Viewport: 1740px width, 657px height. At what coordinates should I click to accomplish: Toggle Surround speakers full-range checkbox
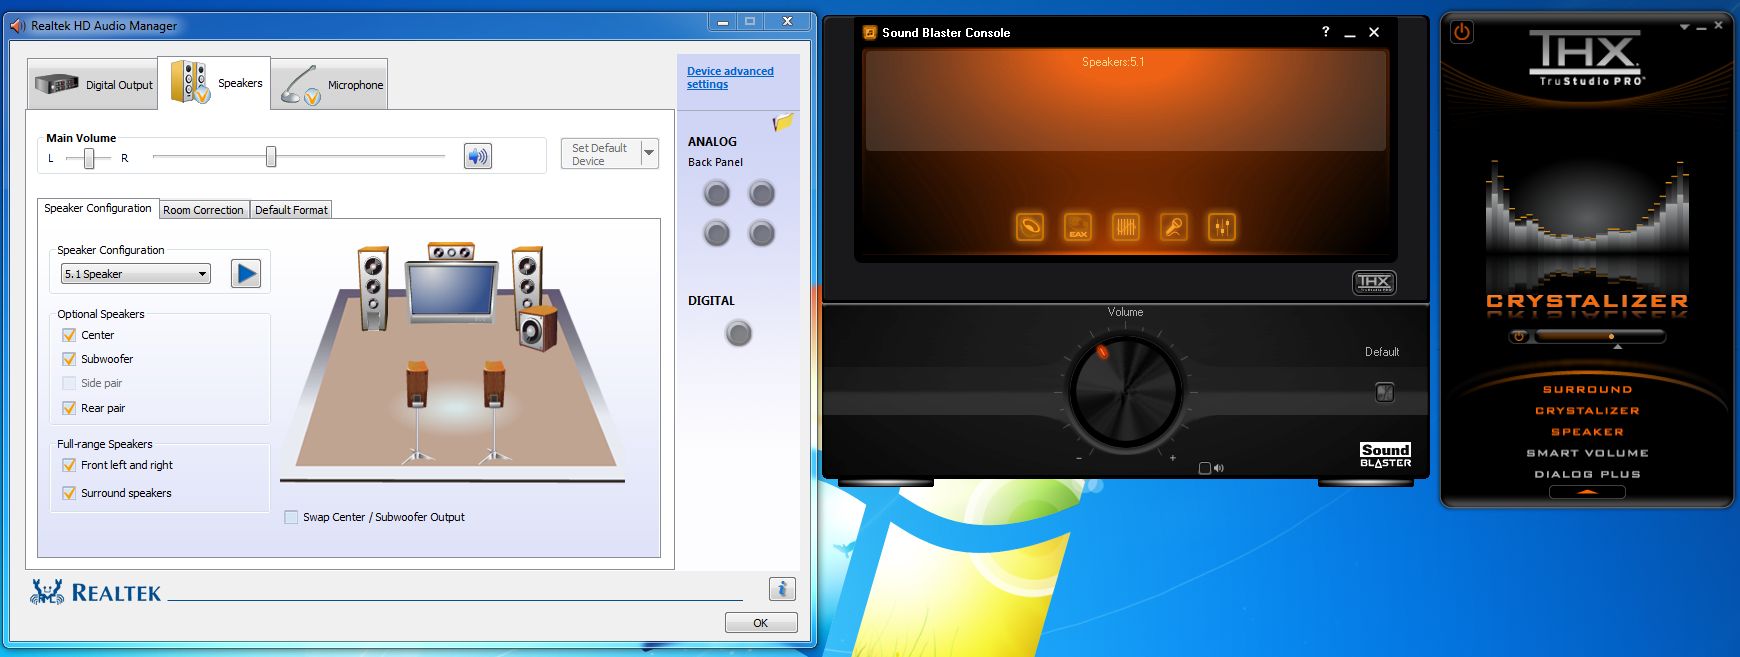(x=69, y=493)
